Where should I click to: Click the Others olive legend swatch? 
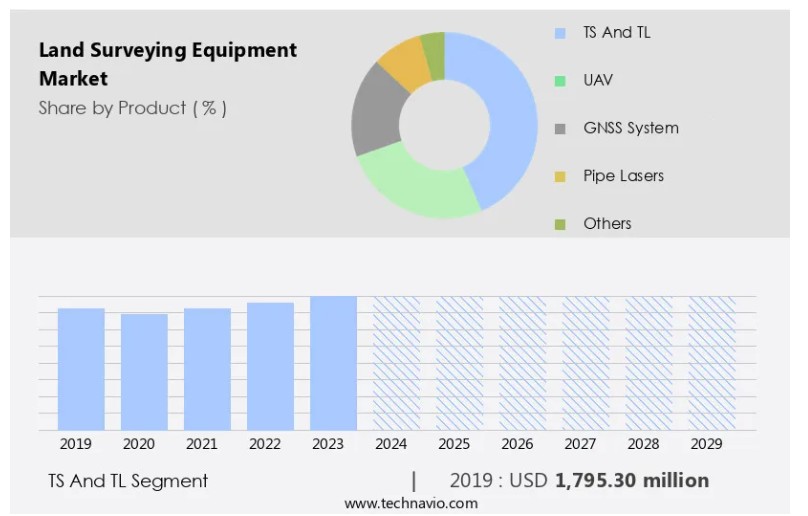click(x=560, y=224)
